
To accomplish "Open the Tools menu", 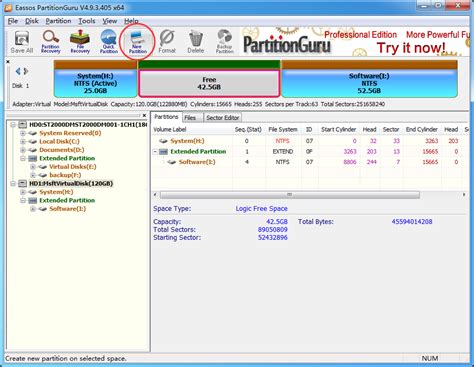I will tap(87, 21).
